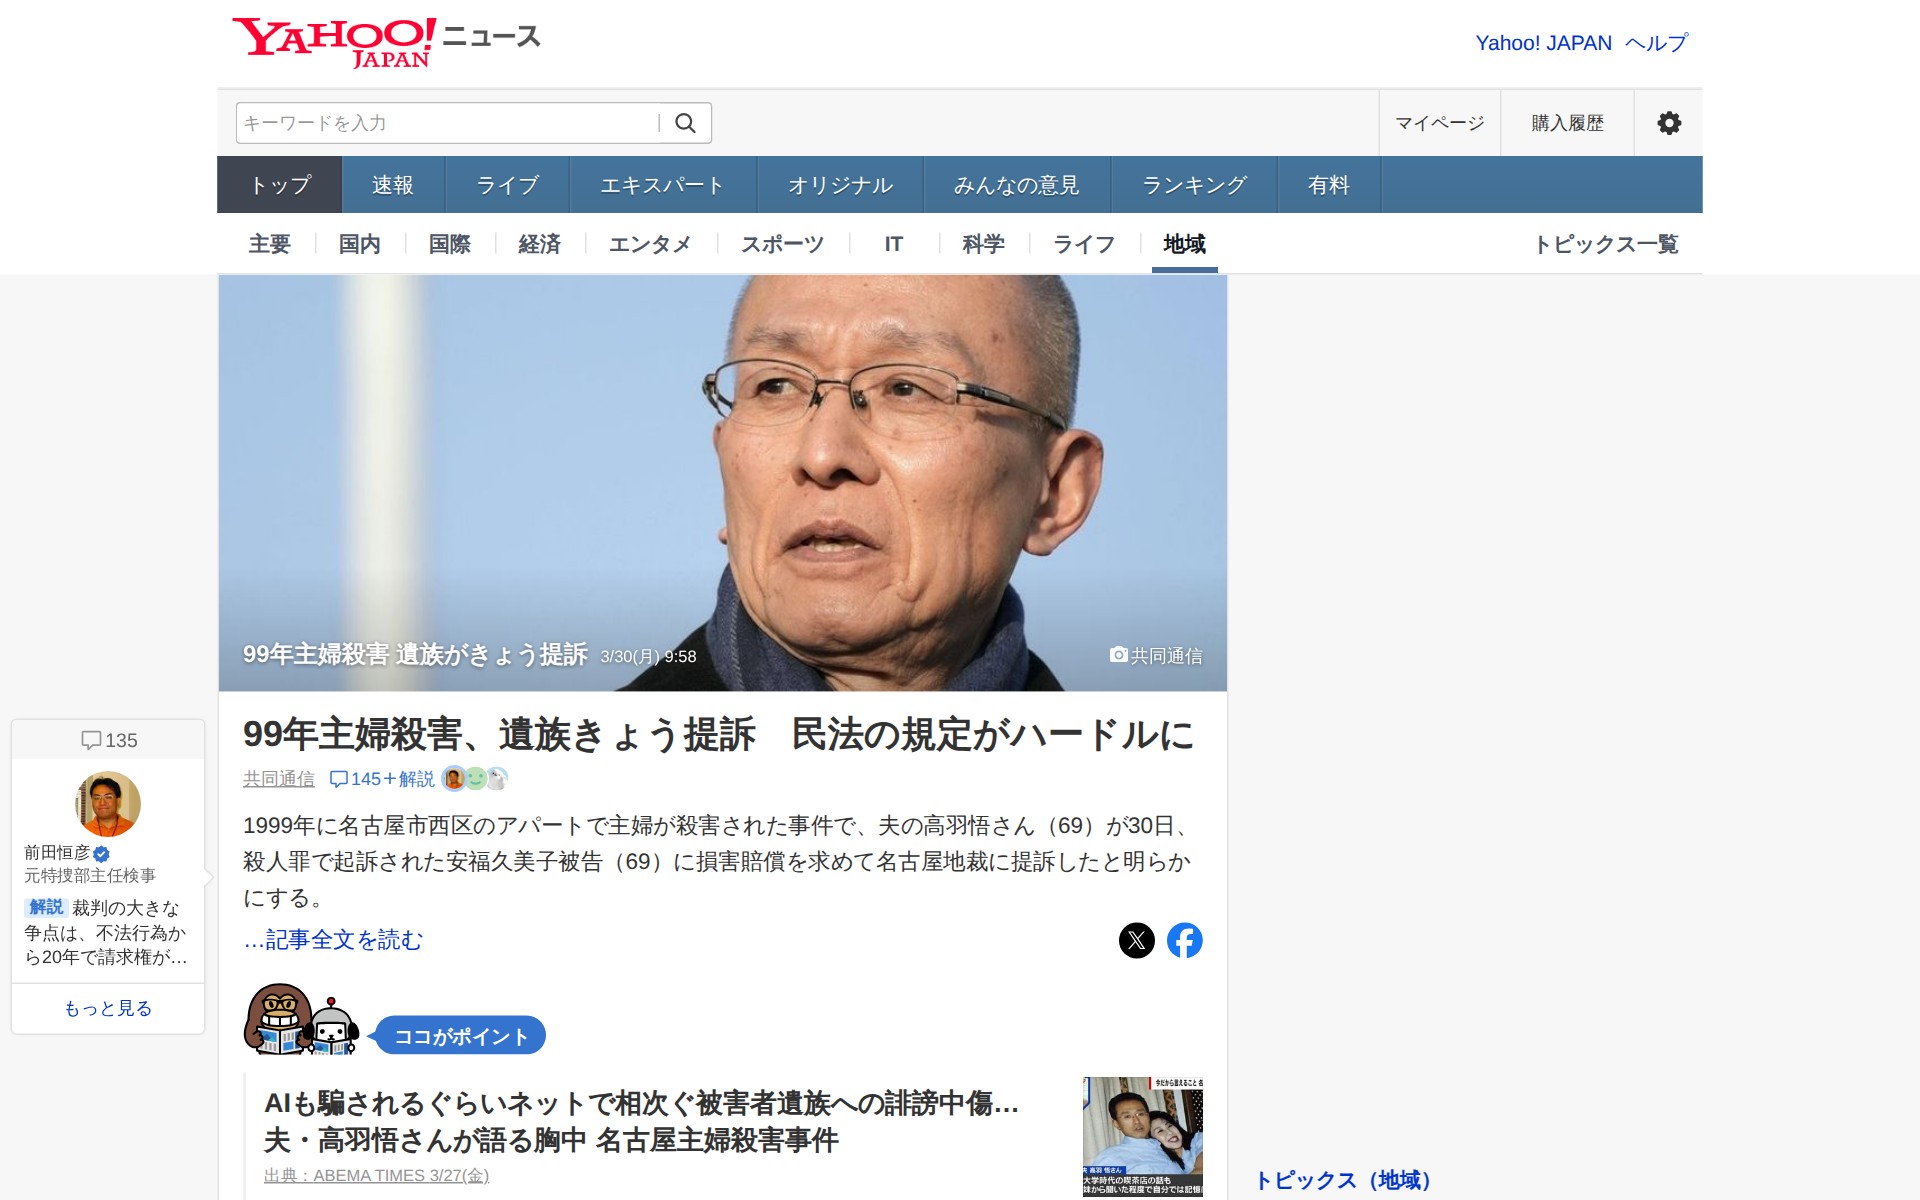Screen dimensions: 1920x1200
Task: Click 前田恒彦 profile photo
Action: coord(108,804)
